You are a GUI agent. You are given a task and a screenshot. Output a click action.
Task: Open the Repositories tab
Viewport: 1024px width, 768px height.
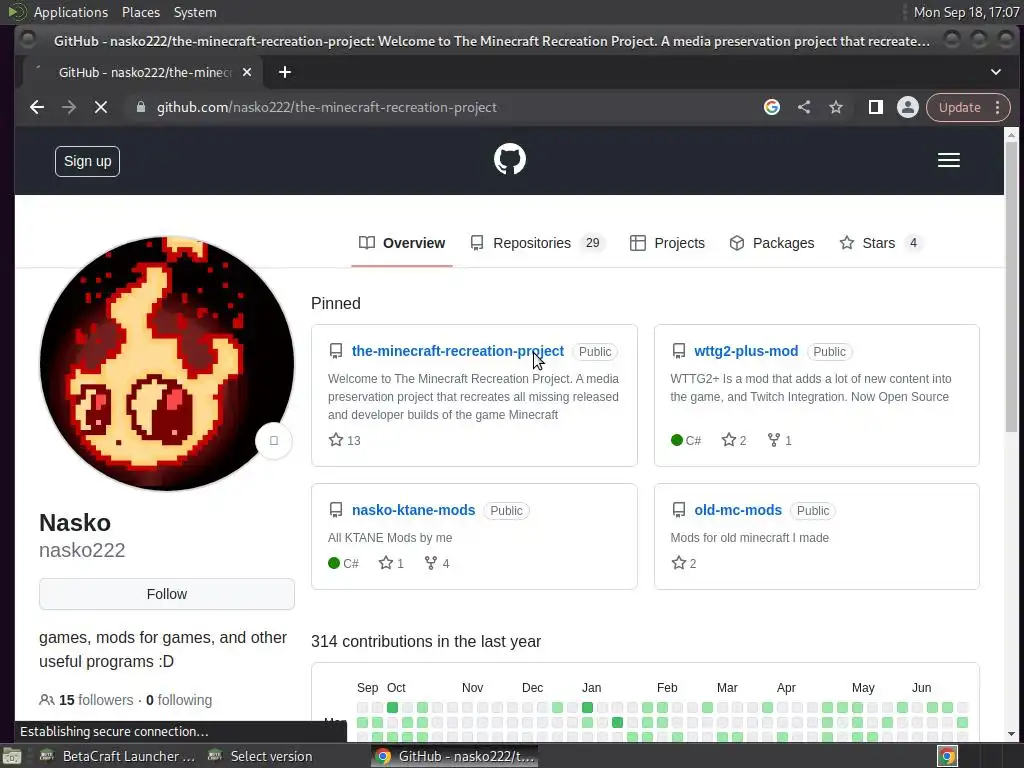[x=537, y=243]
